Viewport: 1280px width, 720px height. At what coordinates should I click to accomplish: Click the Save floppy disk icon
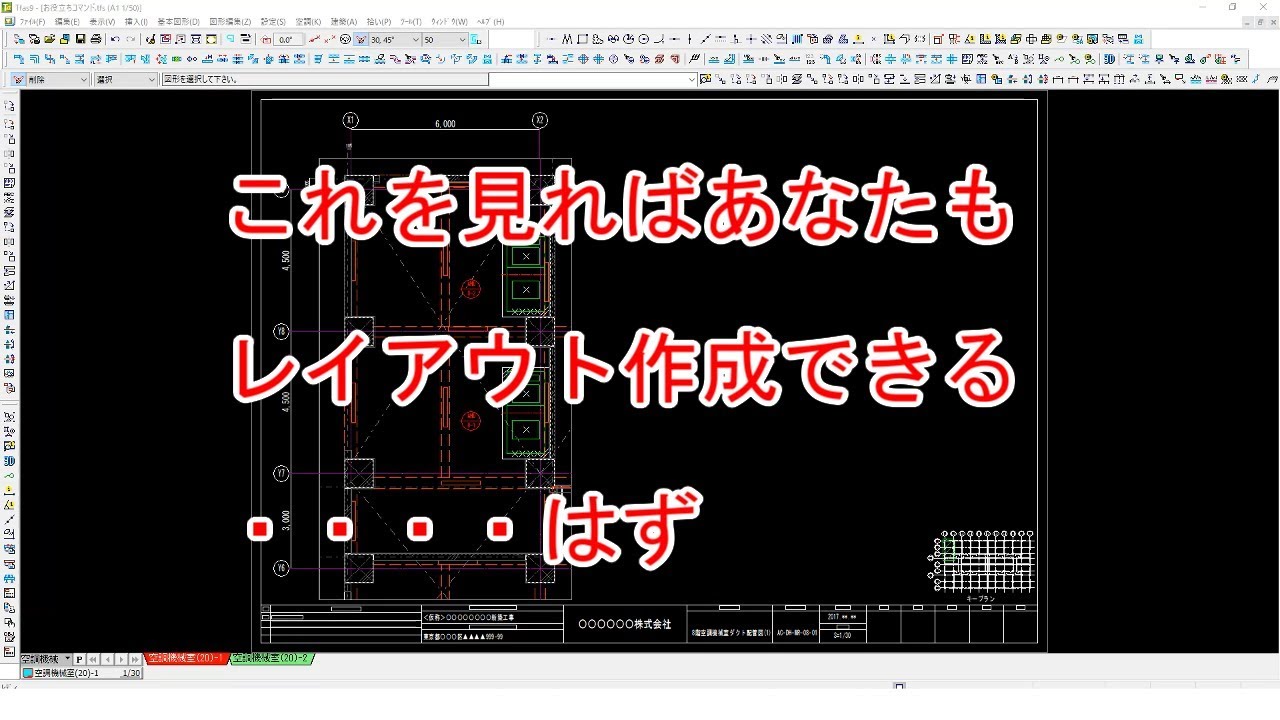[x=79, y=39]
